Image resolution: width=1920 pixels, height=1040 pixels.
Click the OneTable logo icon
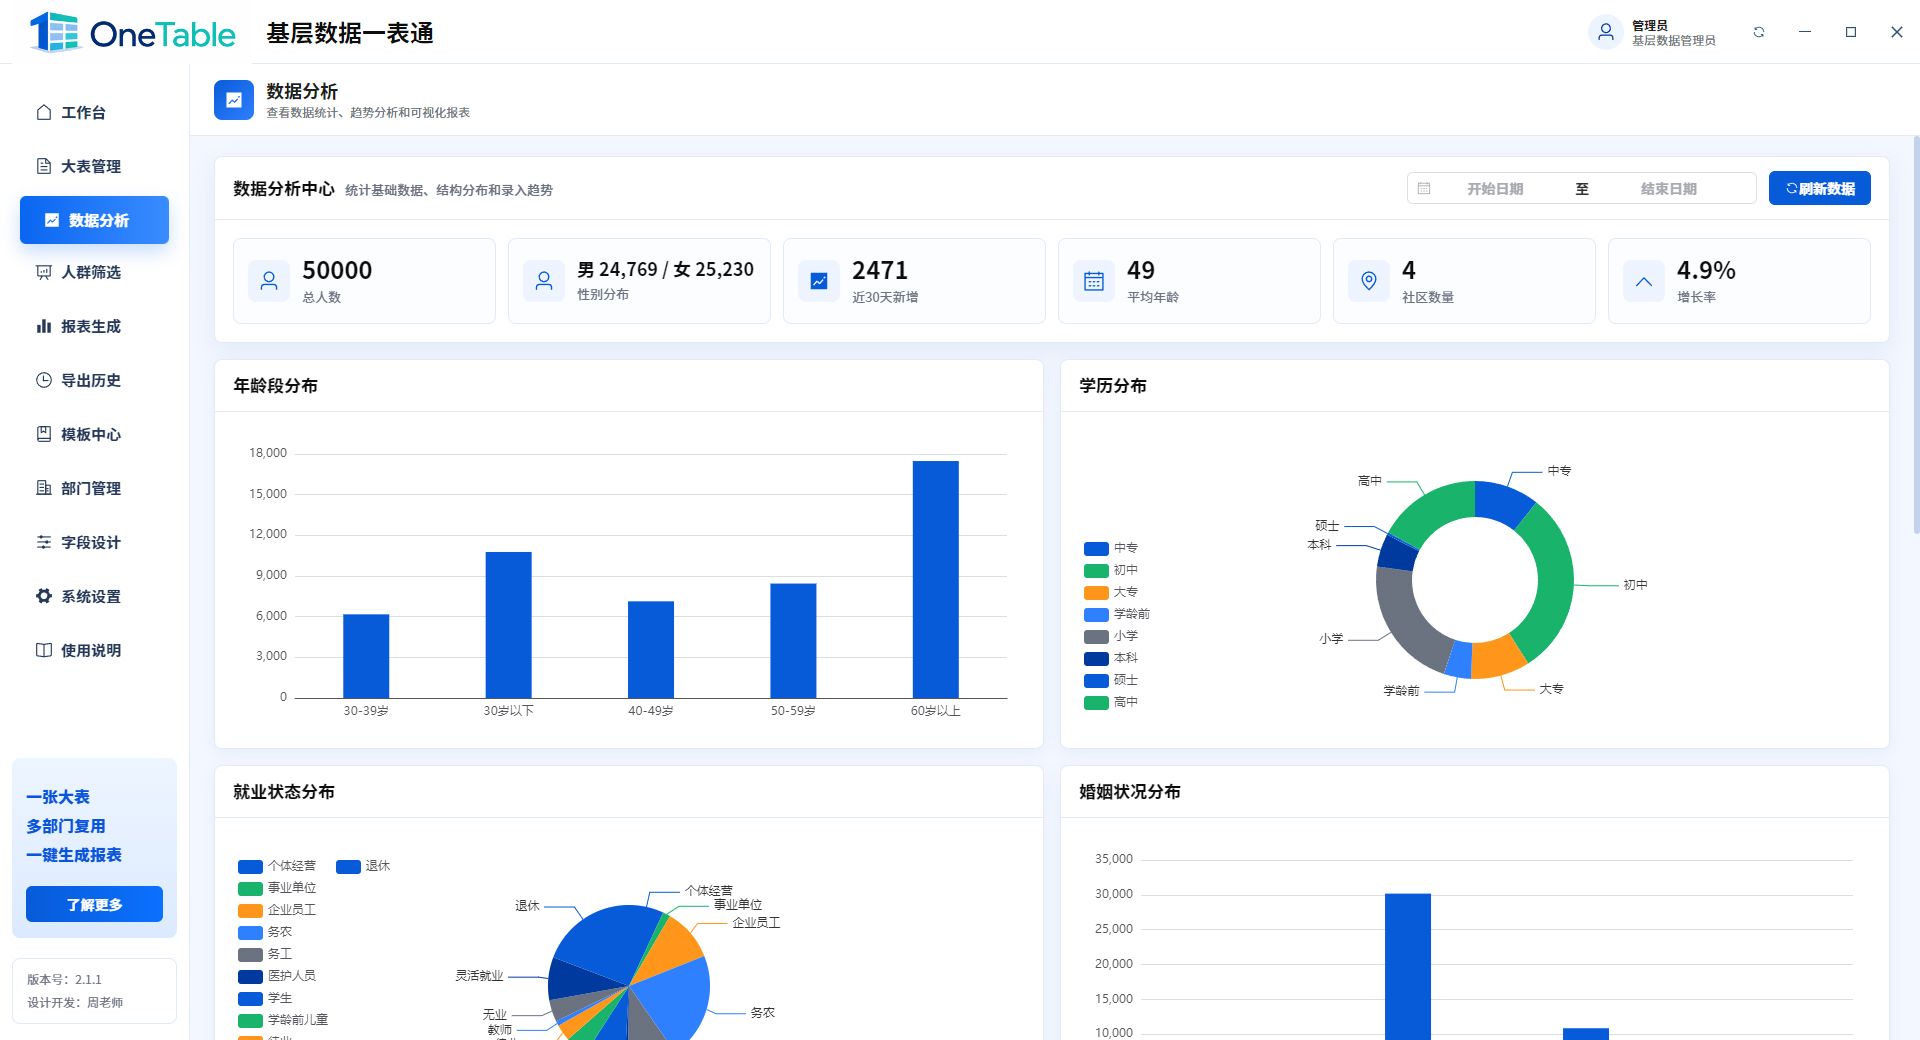tap(54, 32)
